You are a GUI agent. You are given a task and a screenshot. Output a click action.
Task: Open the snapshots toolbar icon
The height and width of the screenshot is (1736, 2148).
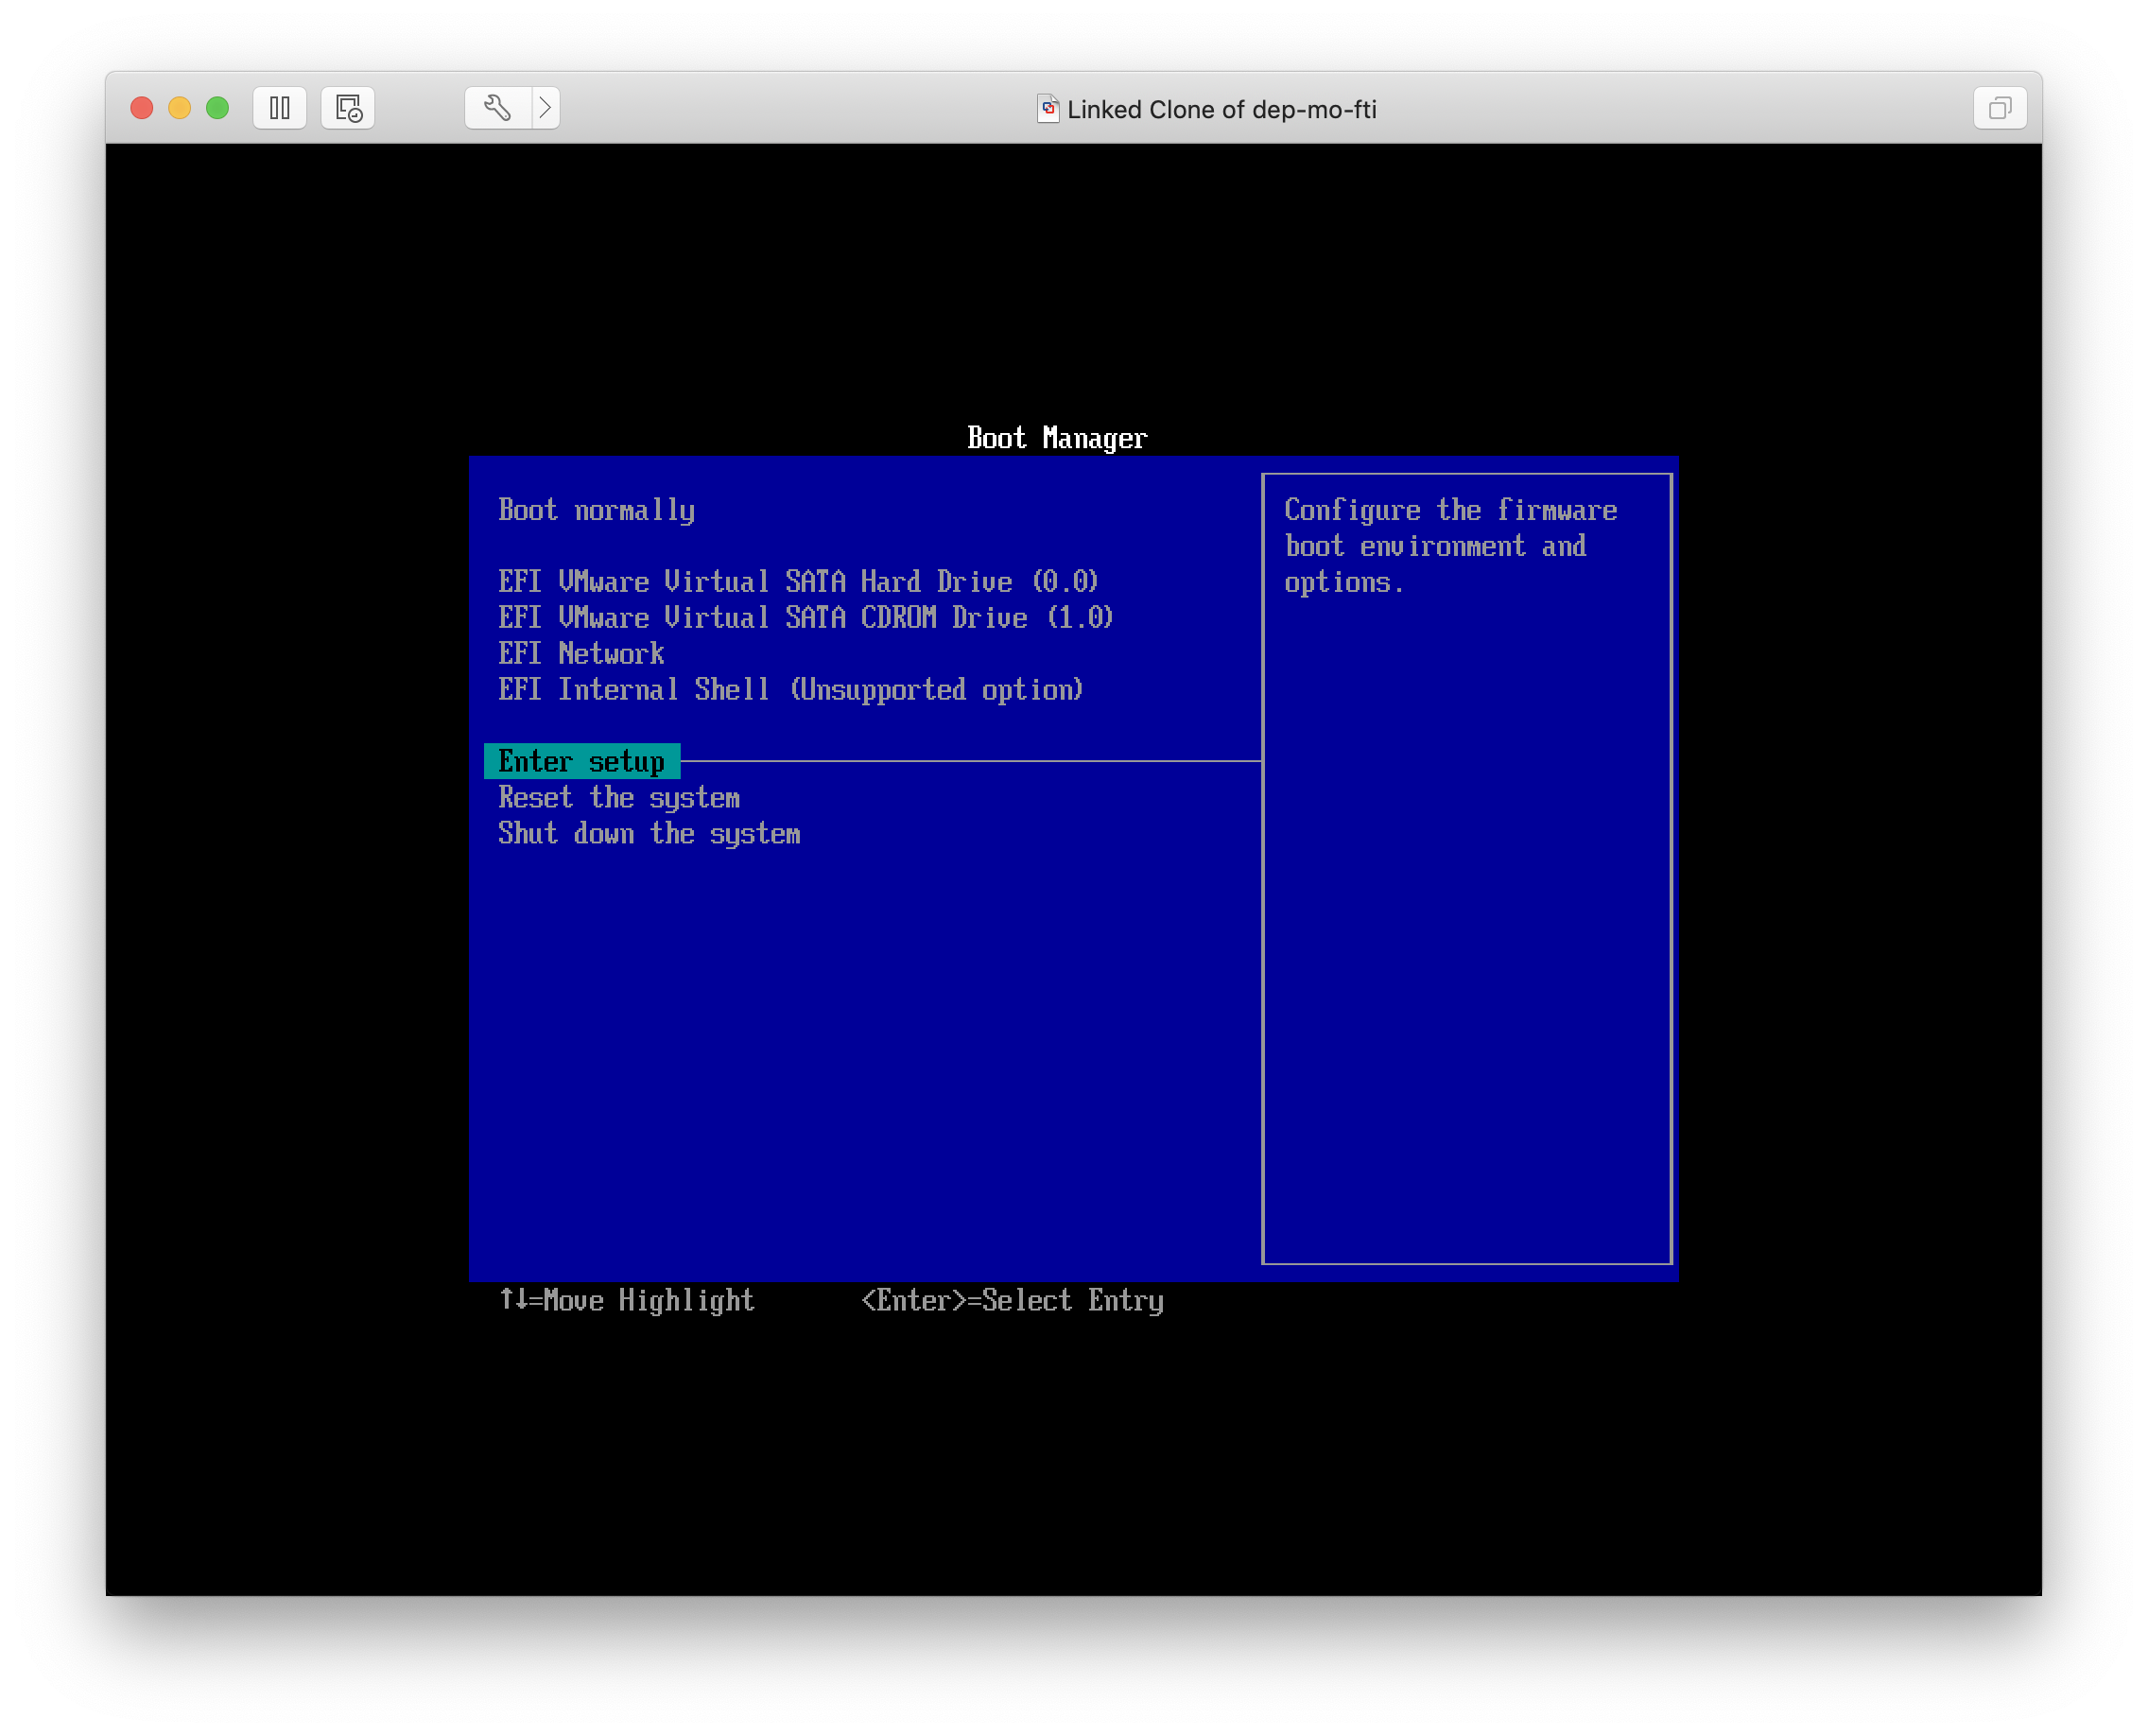tap(348, 108)
